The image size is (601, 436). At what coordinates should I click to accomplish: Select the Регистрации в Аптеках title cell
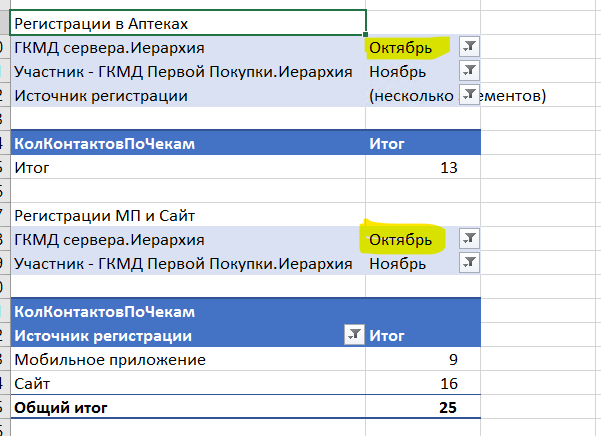coord(188,22)
